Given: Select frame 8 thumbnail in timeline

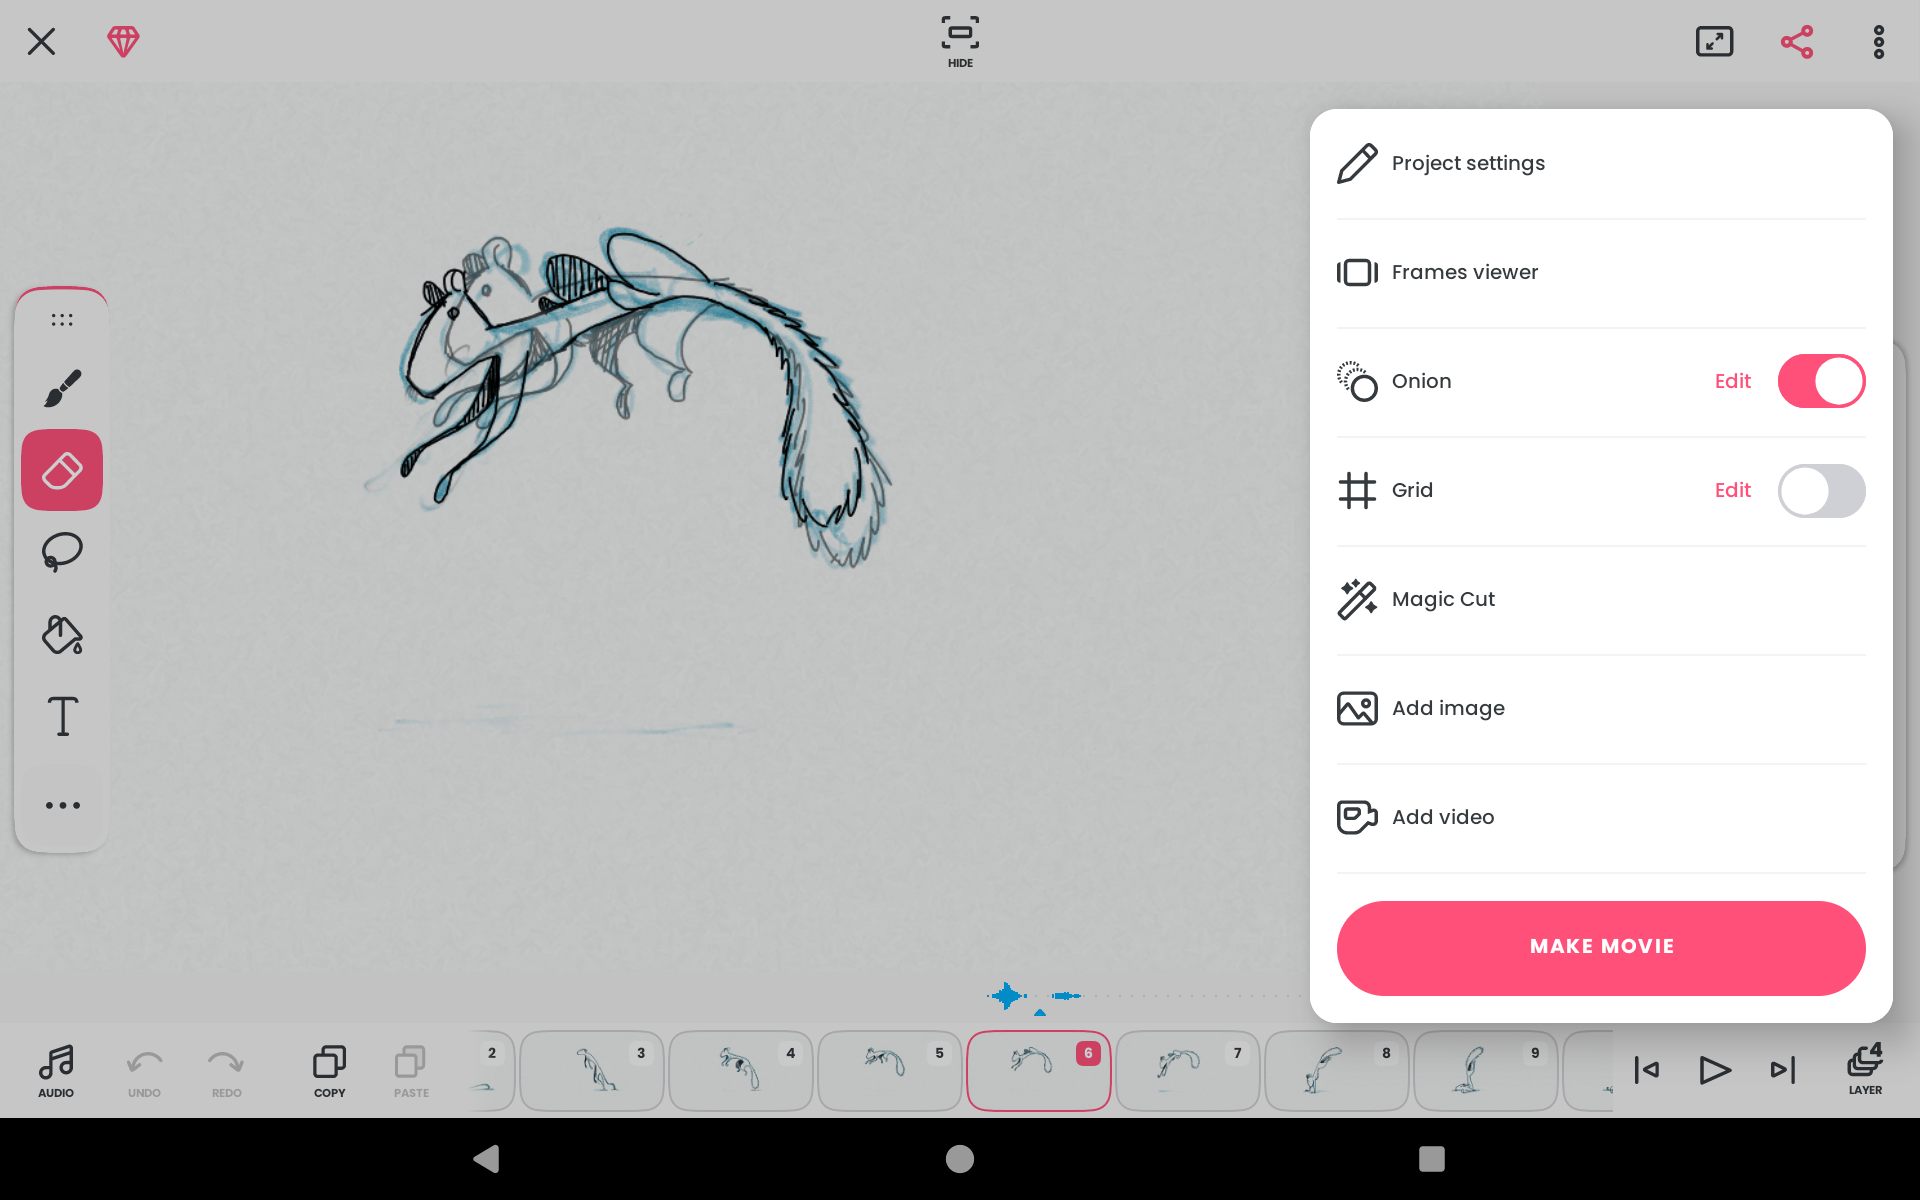Looking at the screenshot, I should click(1336, 1070).
